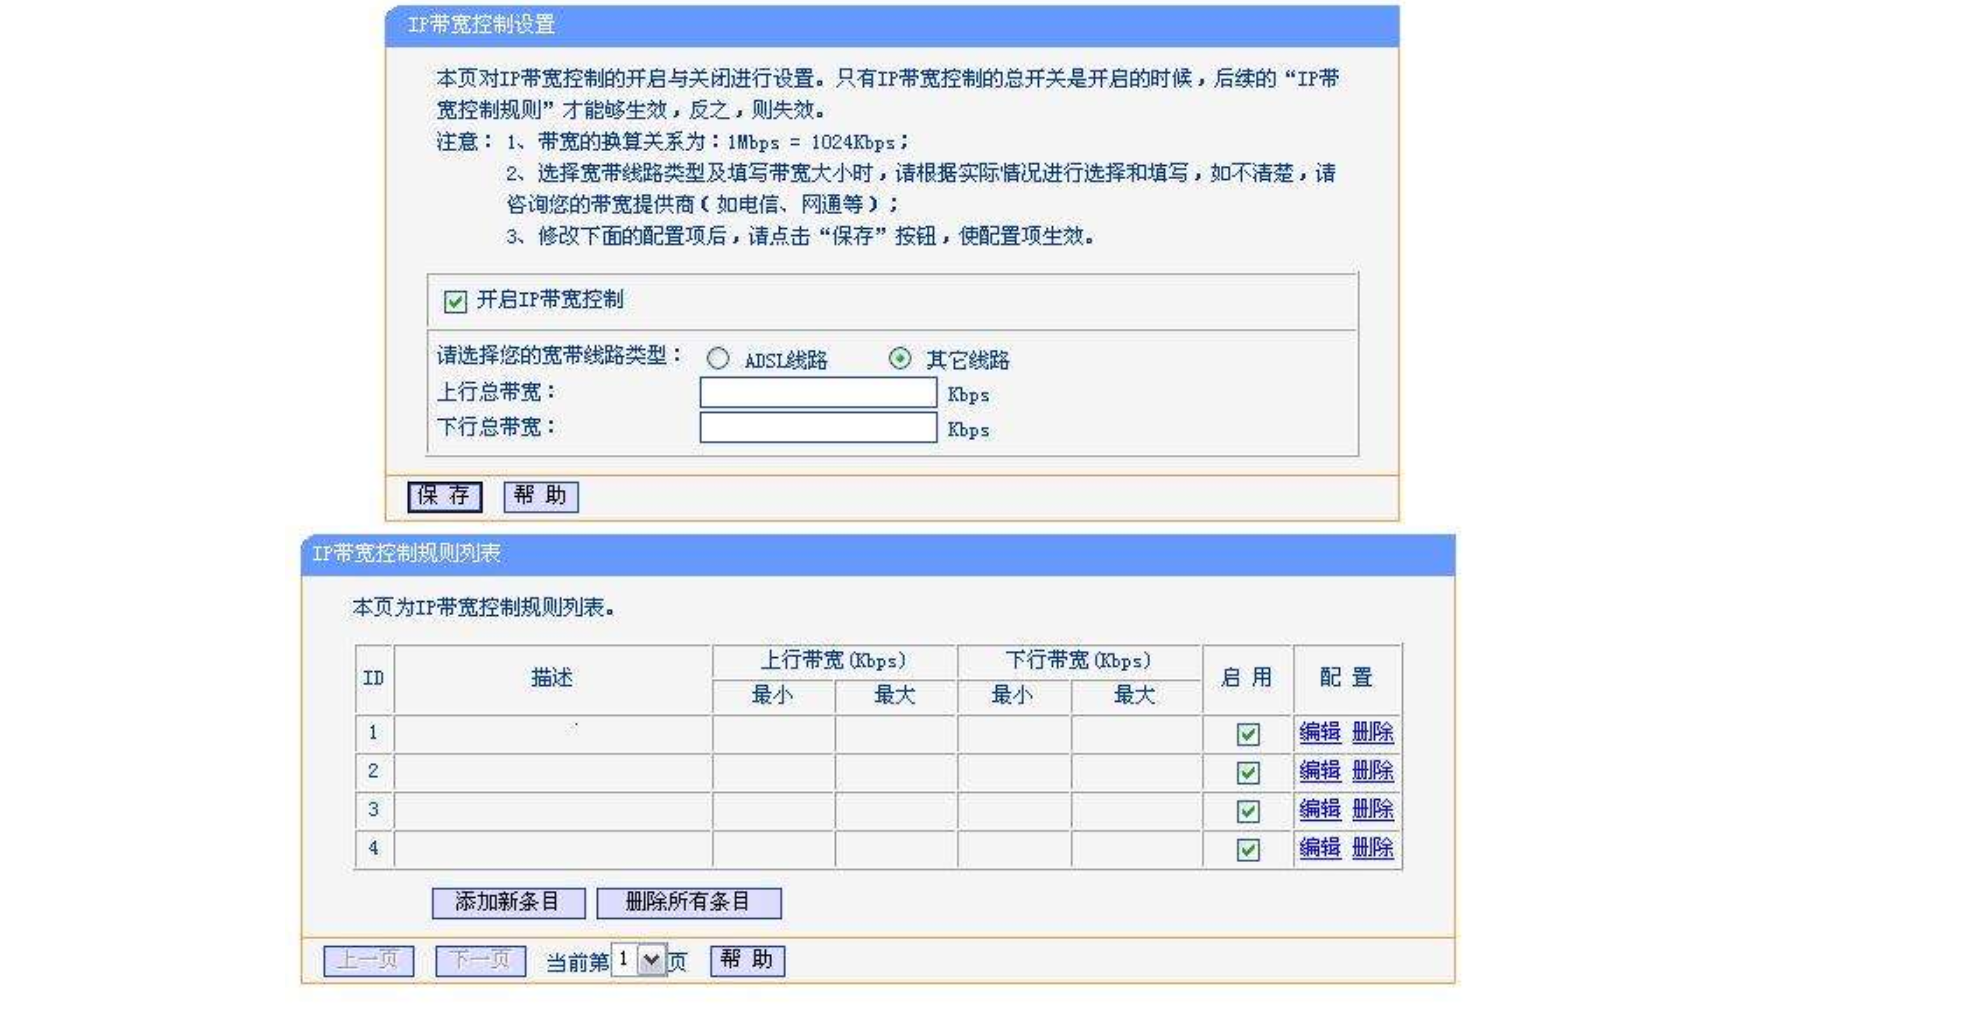Select the 其它线路 radio button
Viewport: 1979px width, 1025px height.
pyautogui.click(x=900, y=358)
